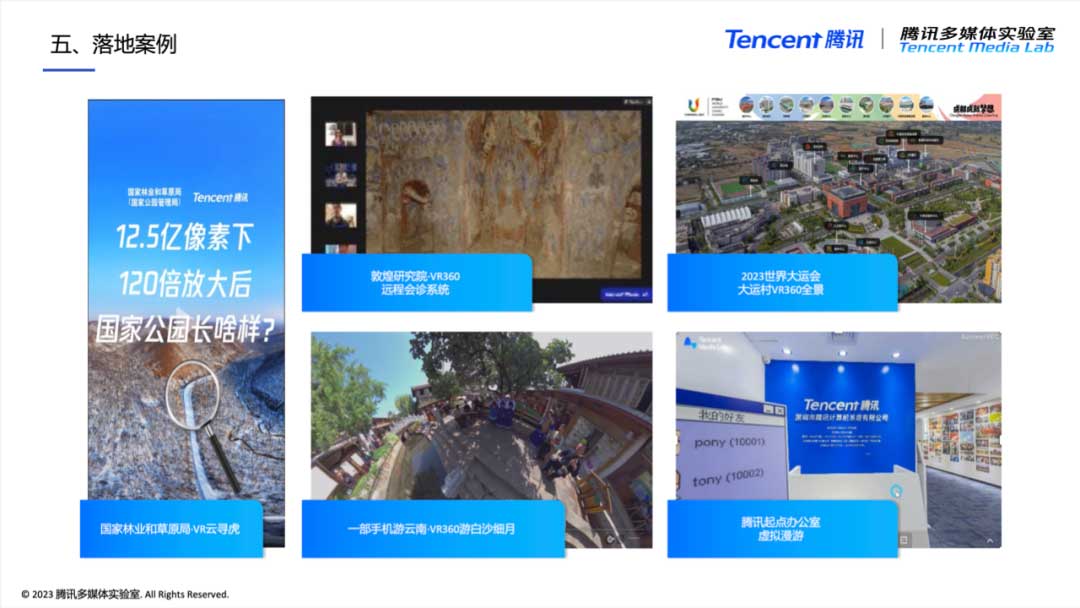1080x608 pixels.
Task: Click the blue navigation hotspot on the office floor
Action: click(897, 491)
